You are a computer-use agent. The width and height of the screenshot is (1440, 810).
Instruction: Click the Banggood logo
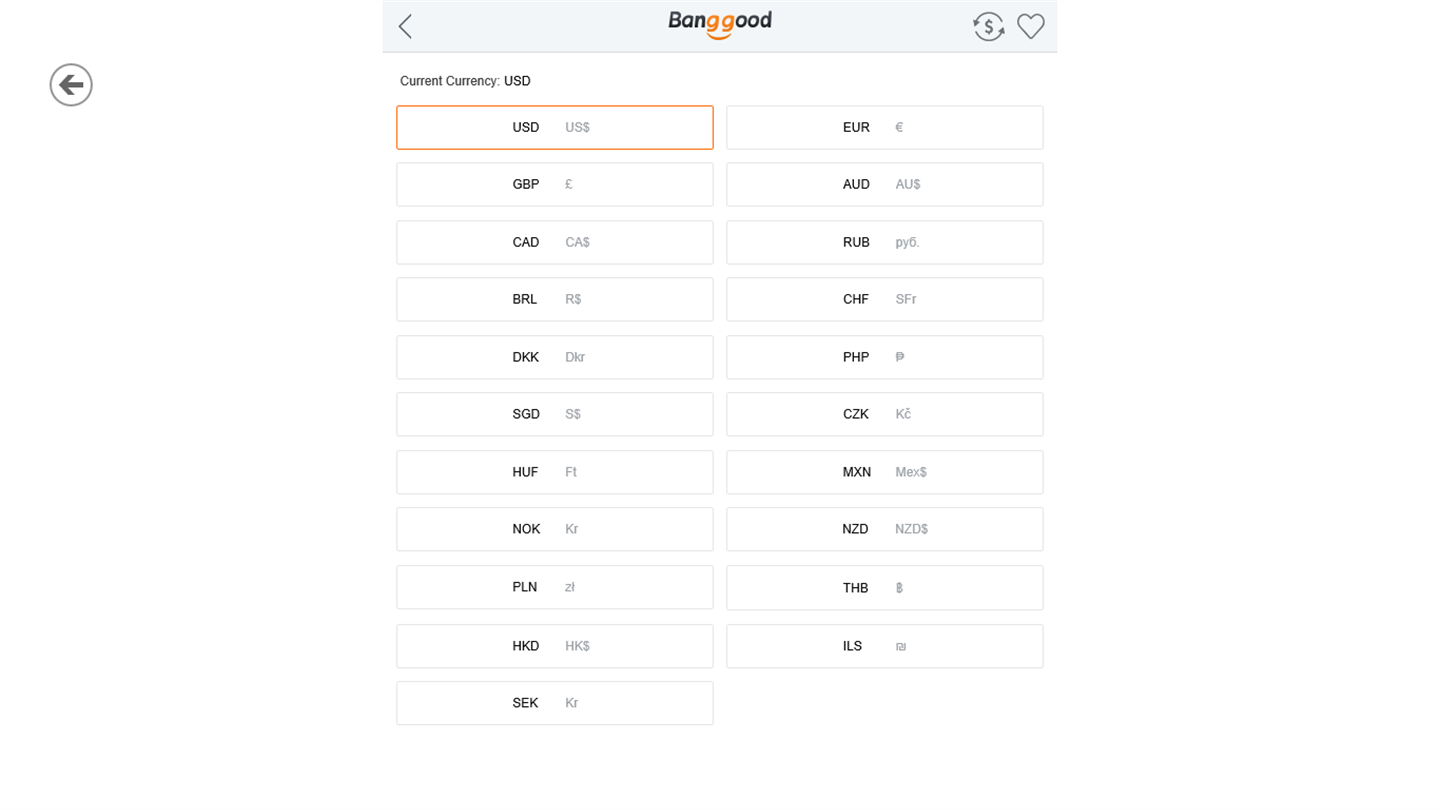[720, 23]
